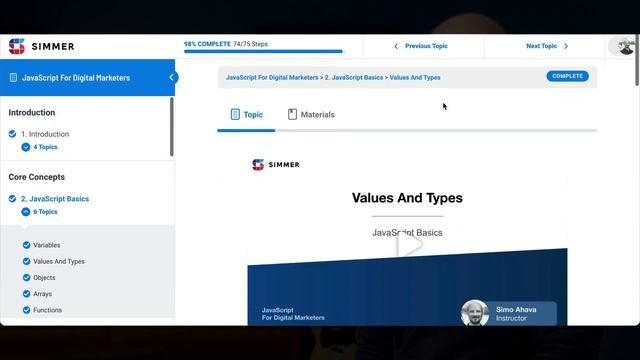Viewport: 640px width, 360px height.
Task: Click the checkmark next to 1. Introduction
Action: point(12,134)
